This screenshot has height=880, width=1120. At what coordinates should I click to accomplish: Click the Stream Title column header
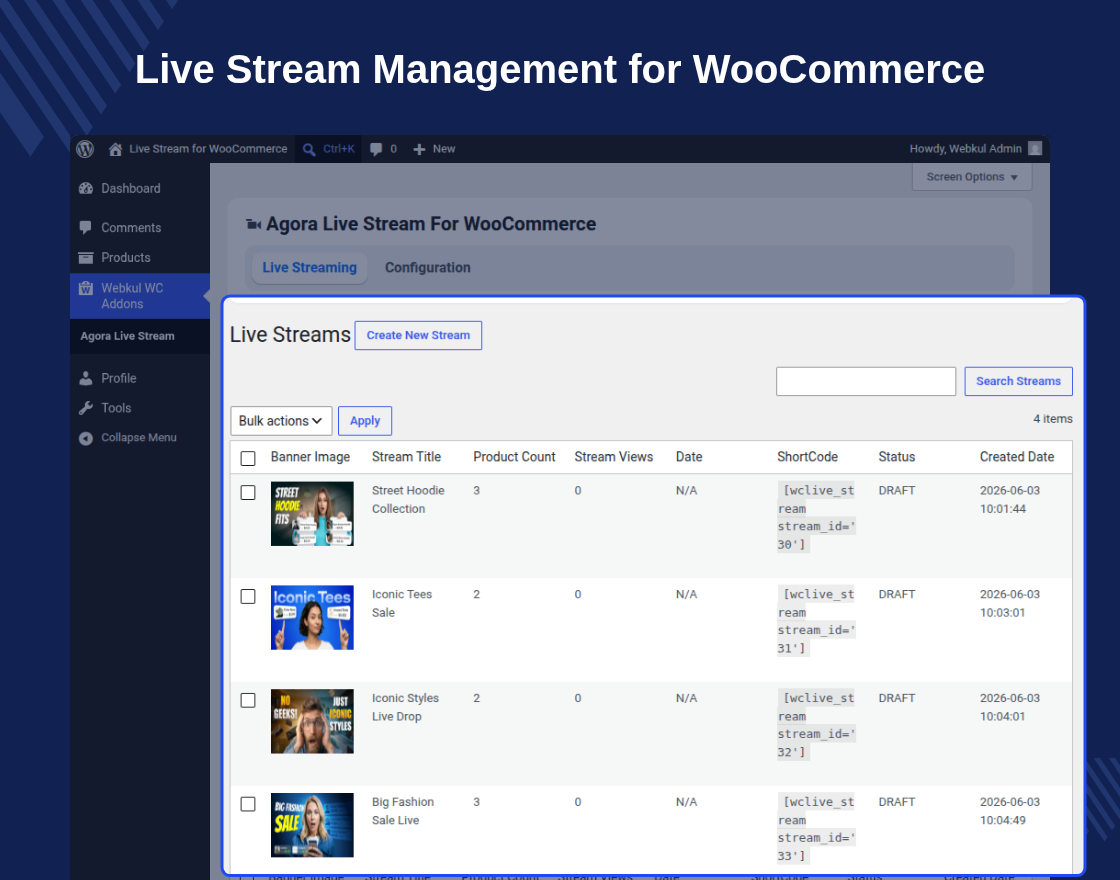(x=406, y=457)
